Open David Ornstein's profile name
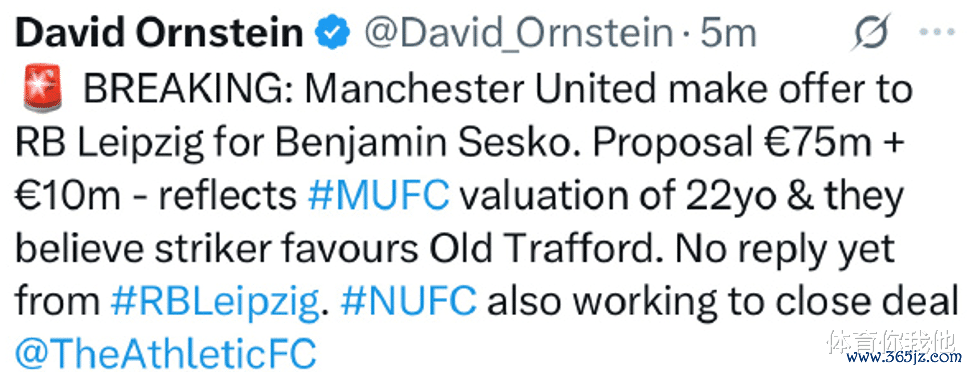The width and height of the screenshot is (969, 372). click(x=158, y=33)
